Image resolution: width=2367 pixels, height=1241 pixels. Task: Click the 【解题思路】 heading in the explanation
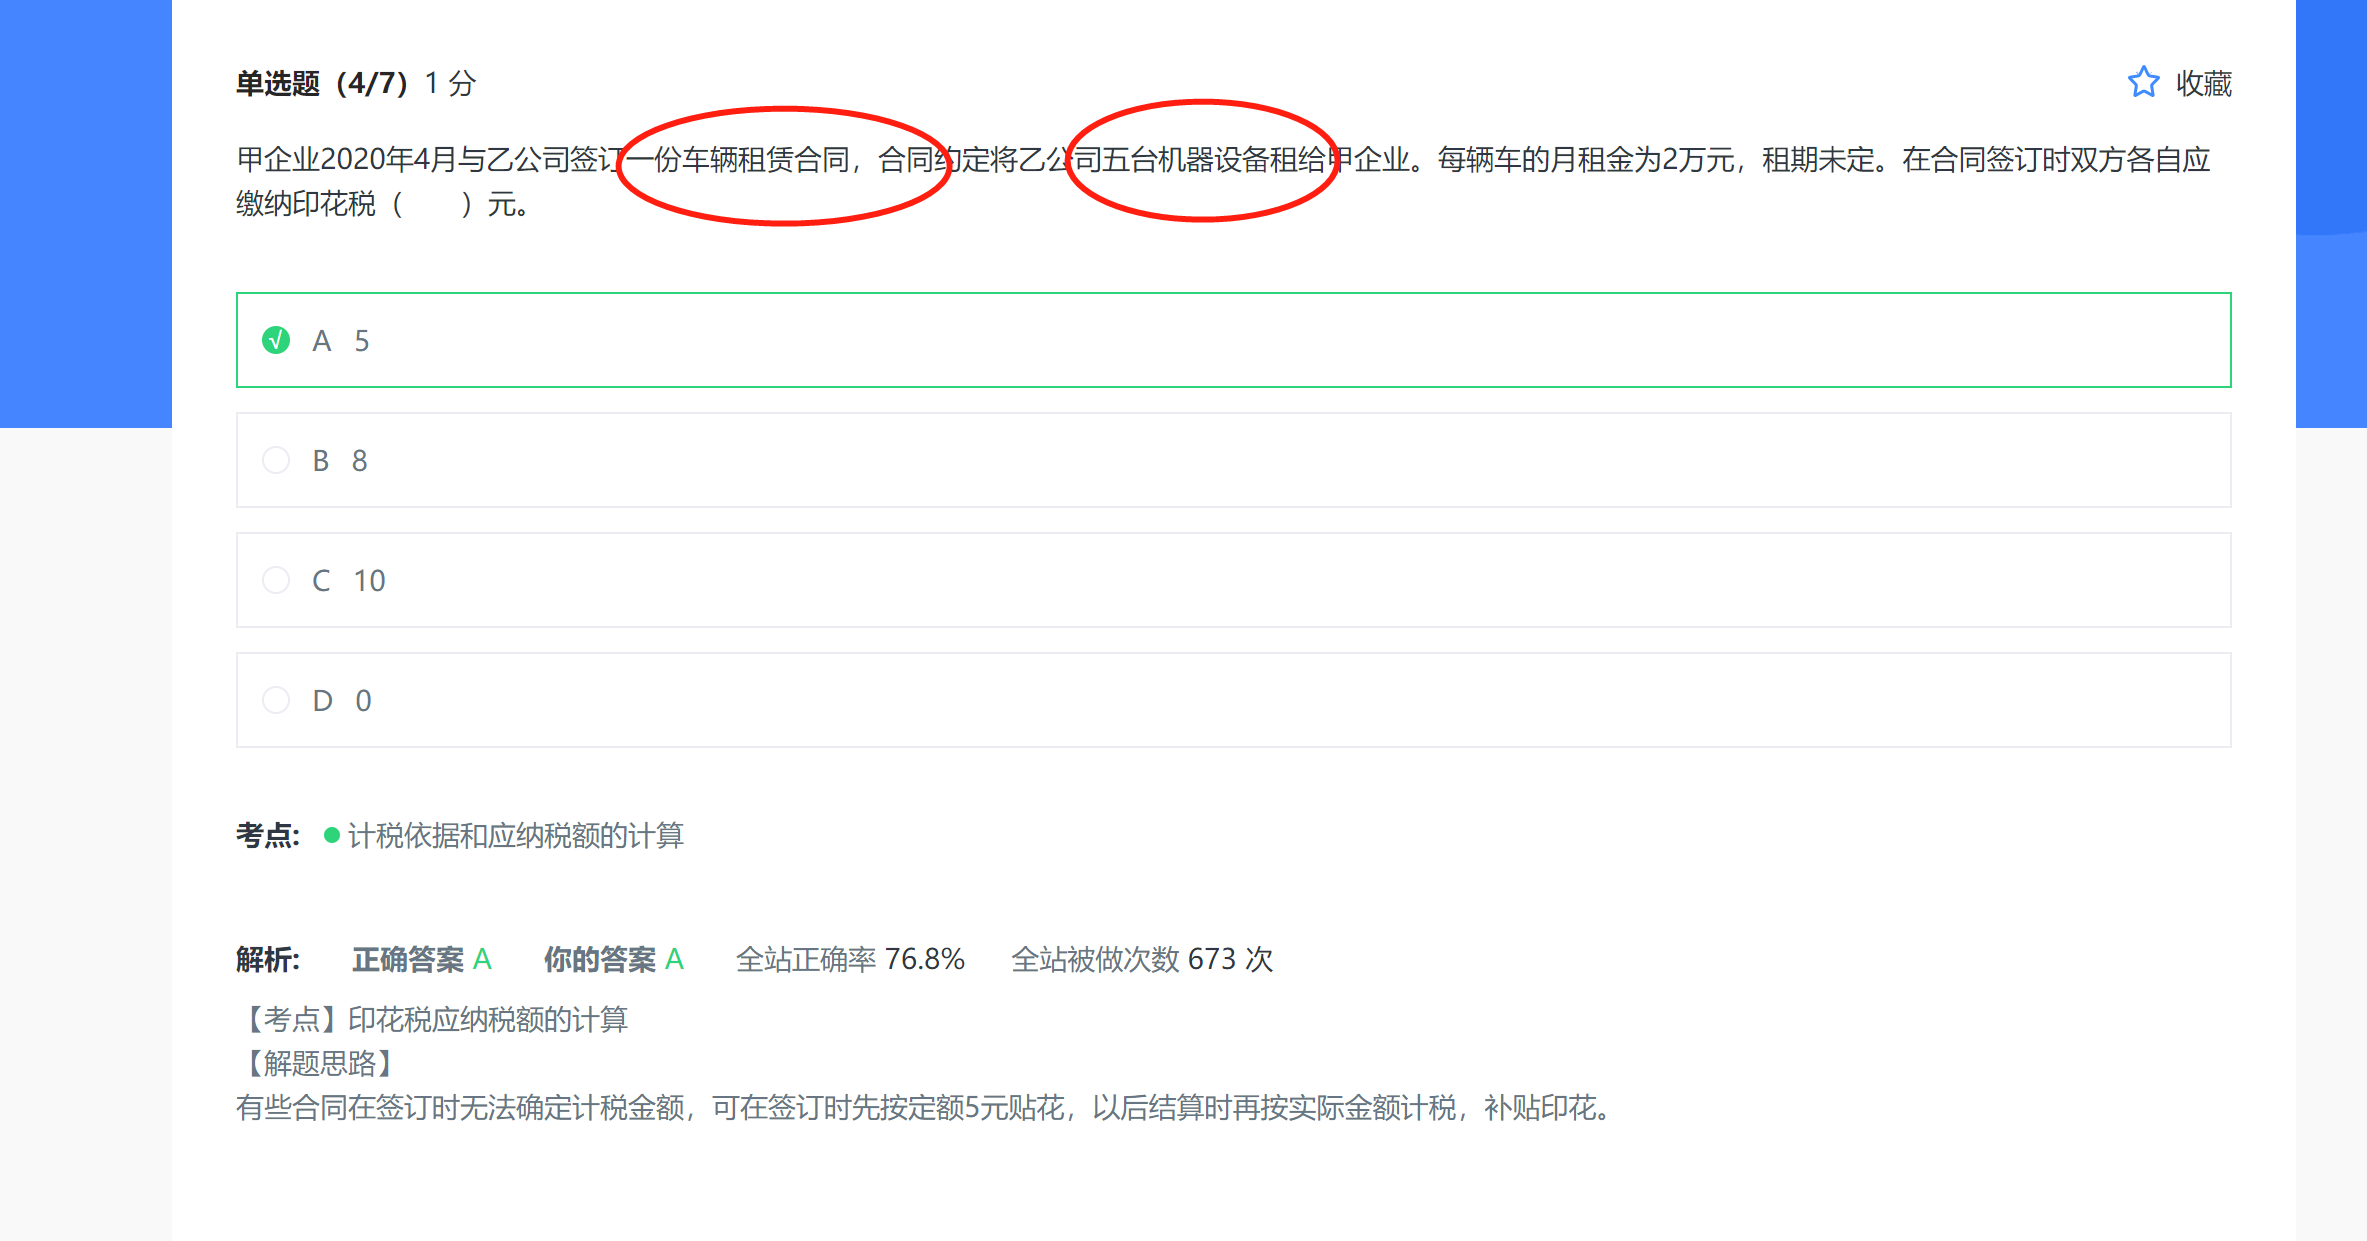319,1063
